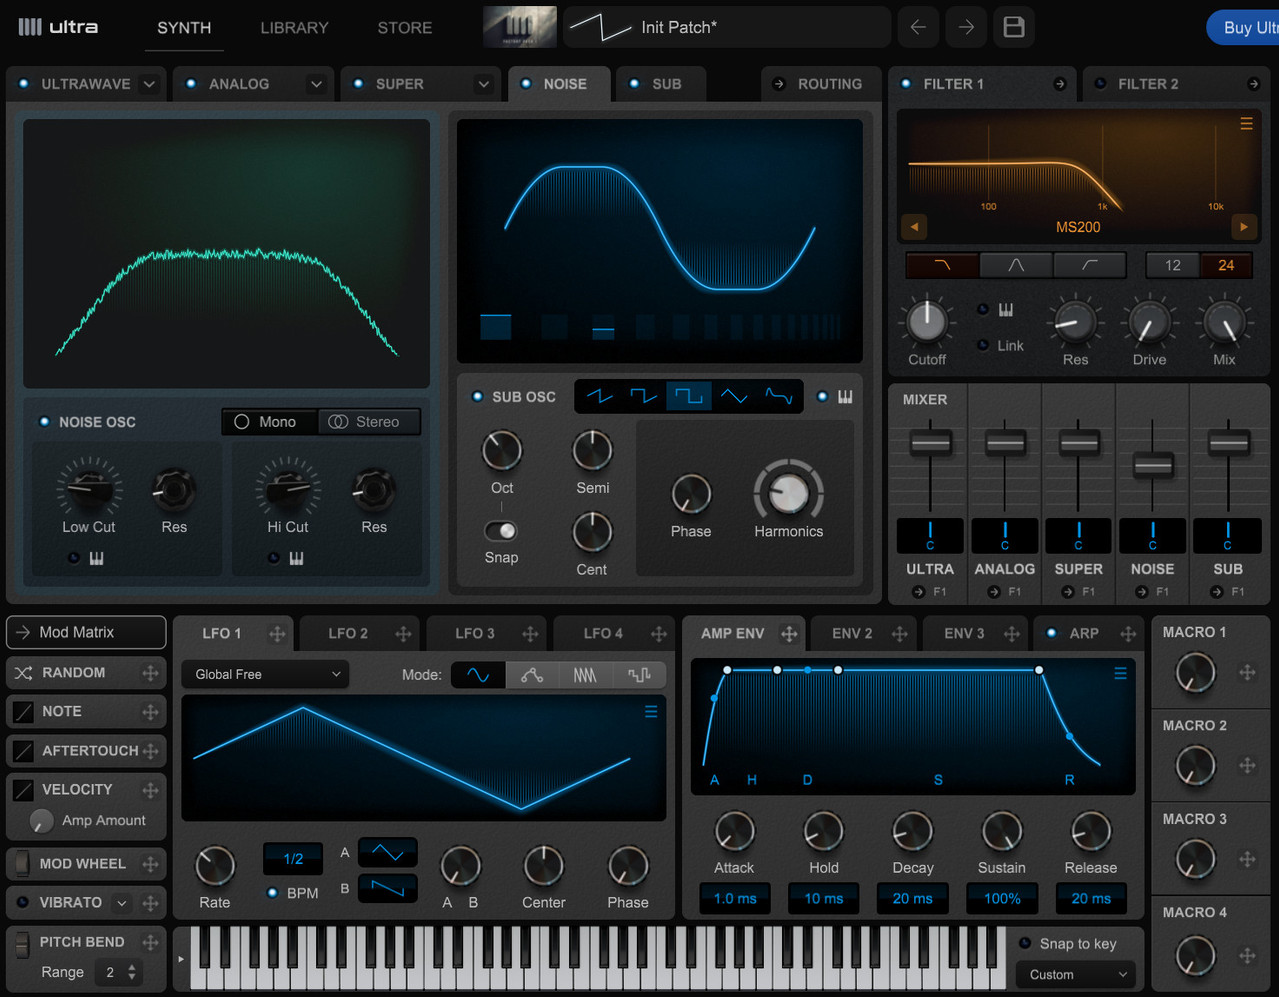
Task: Select the sub osc sine waveform icon
Action: [778, 397]
